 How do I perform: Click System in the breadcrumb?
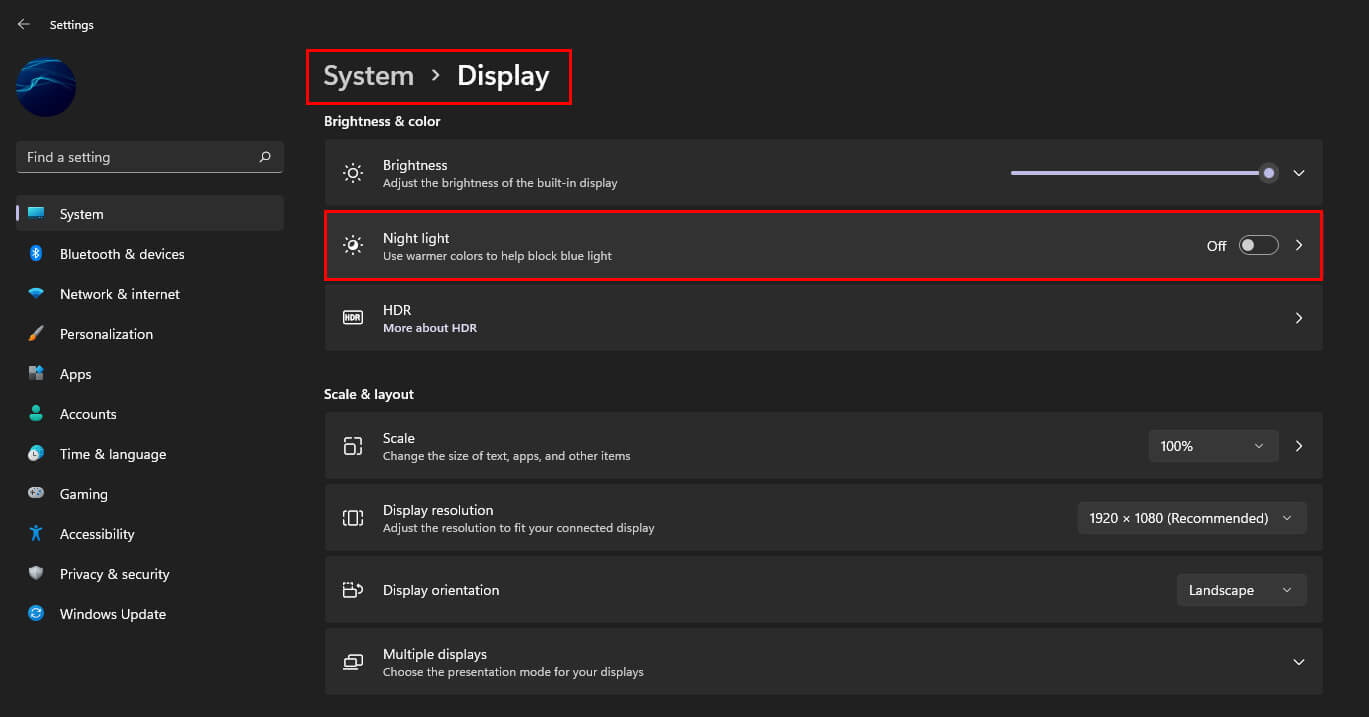pos(369,76)
